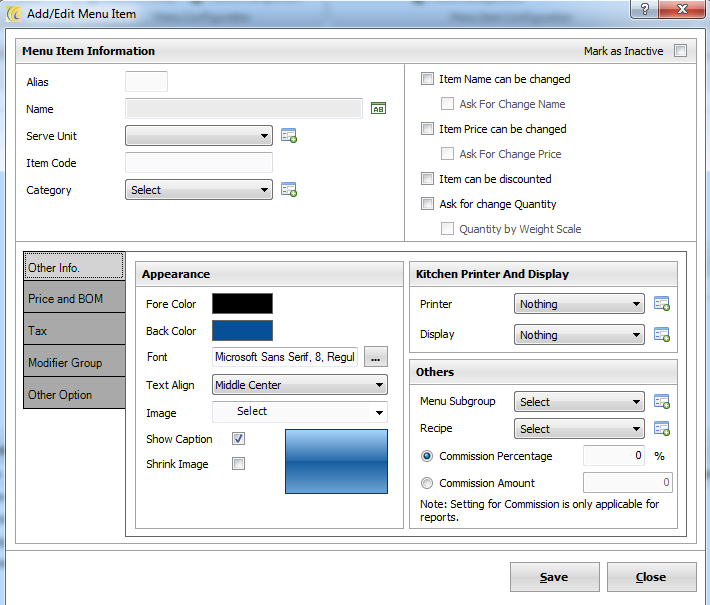This screenshot has width=710, height=605.
Task: Click the AB icon beside Name field
Action: click(x=378, y=109)
